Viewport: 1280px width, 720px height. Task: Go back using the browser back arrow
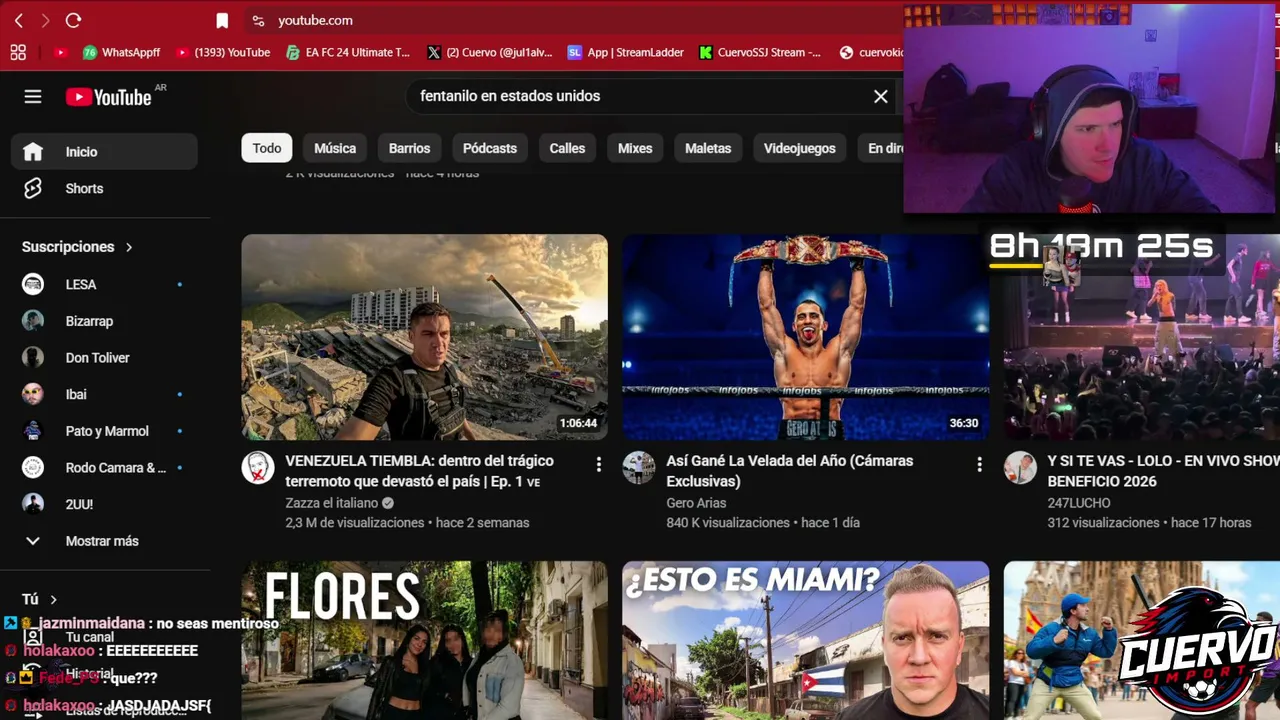point(18,20)
